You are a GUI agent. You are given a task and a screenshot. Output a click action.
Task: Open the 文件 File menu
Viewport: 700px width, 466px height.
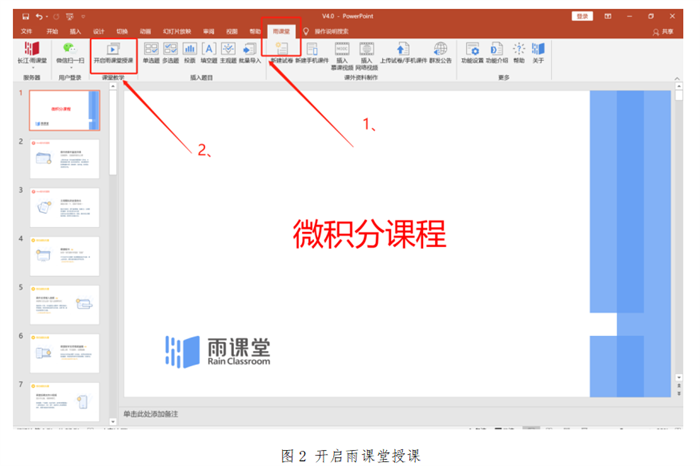point(26,31)
